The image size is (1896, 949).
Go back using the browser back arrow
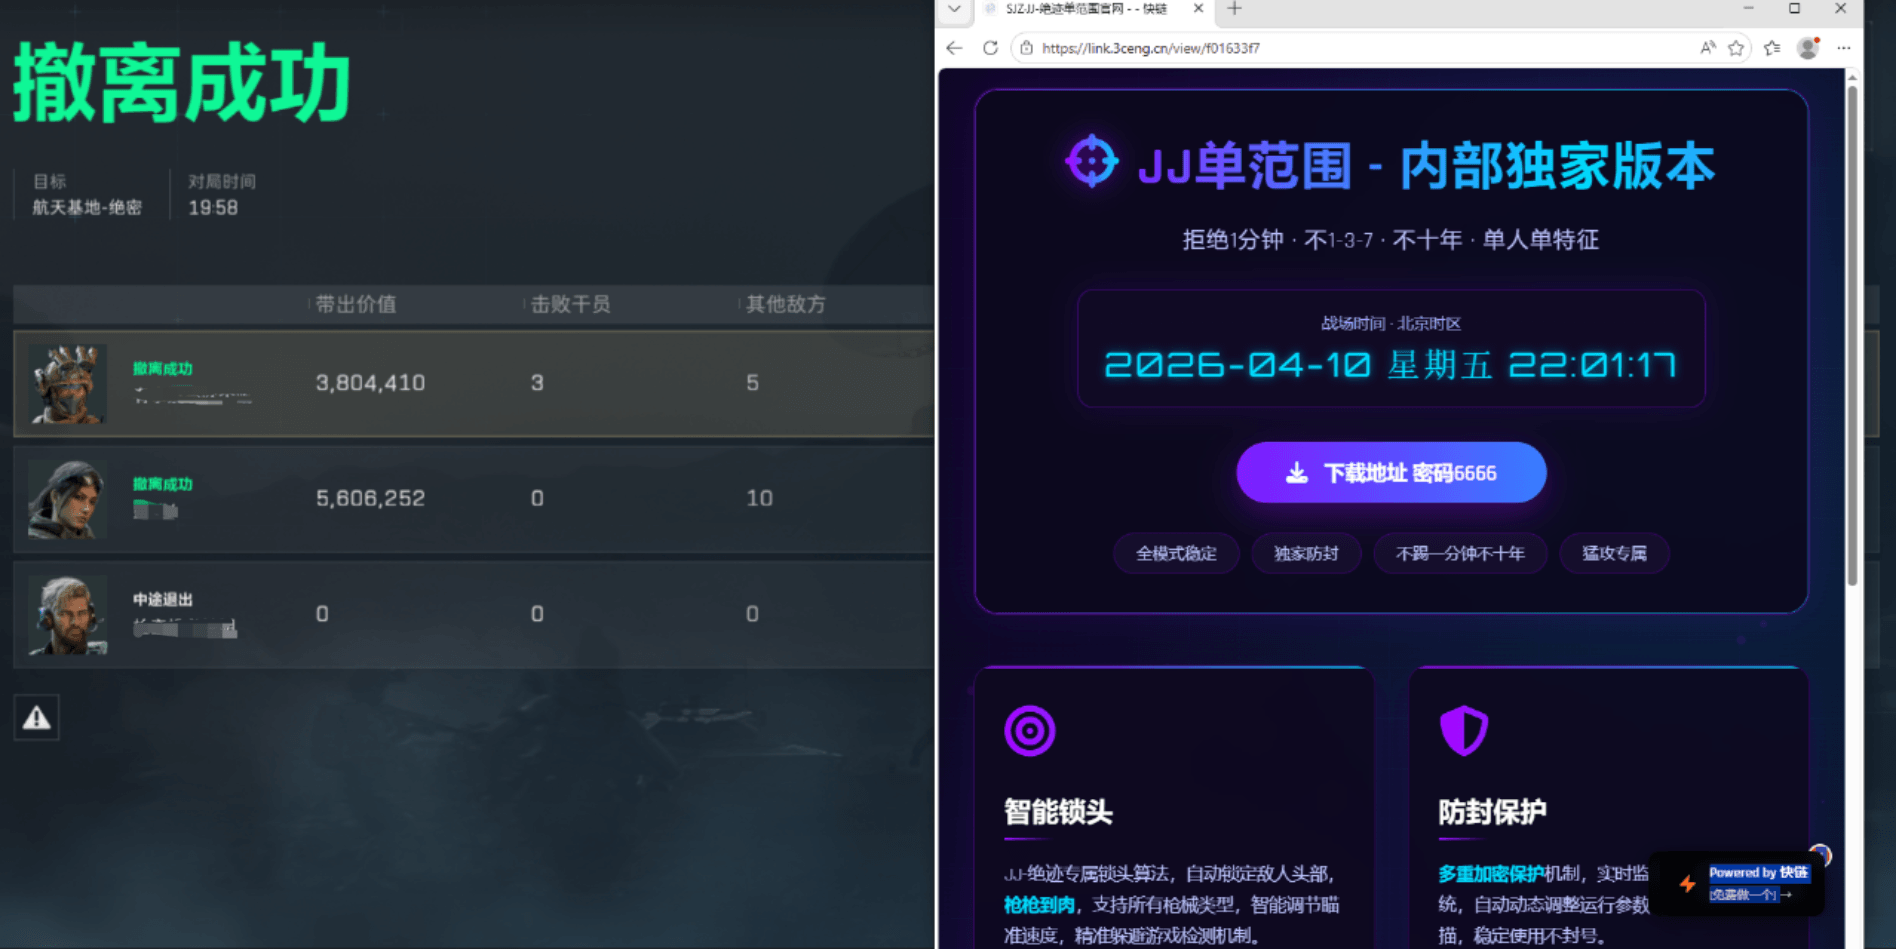(x=954, y=48)
